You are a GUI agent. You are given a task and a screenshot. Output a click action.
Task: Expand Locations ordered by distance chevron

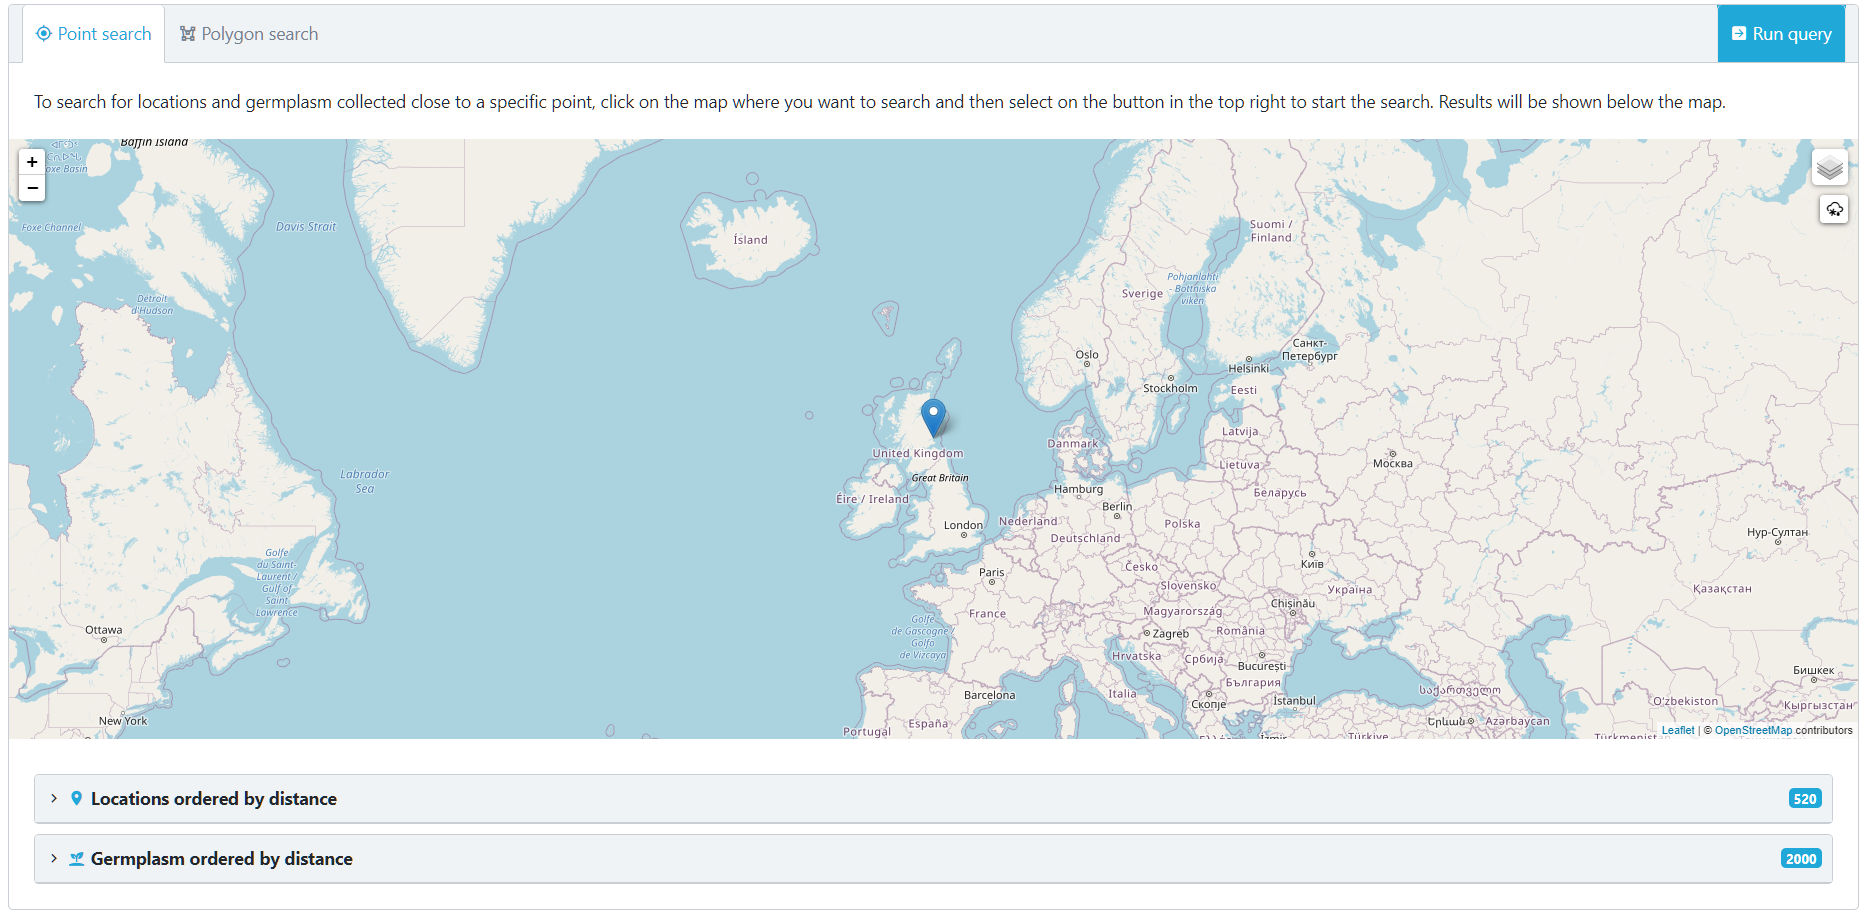click(54, 799)
